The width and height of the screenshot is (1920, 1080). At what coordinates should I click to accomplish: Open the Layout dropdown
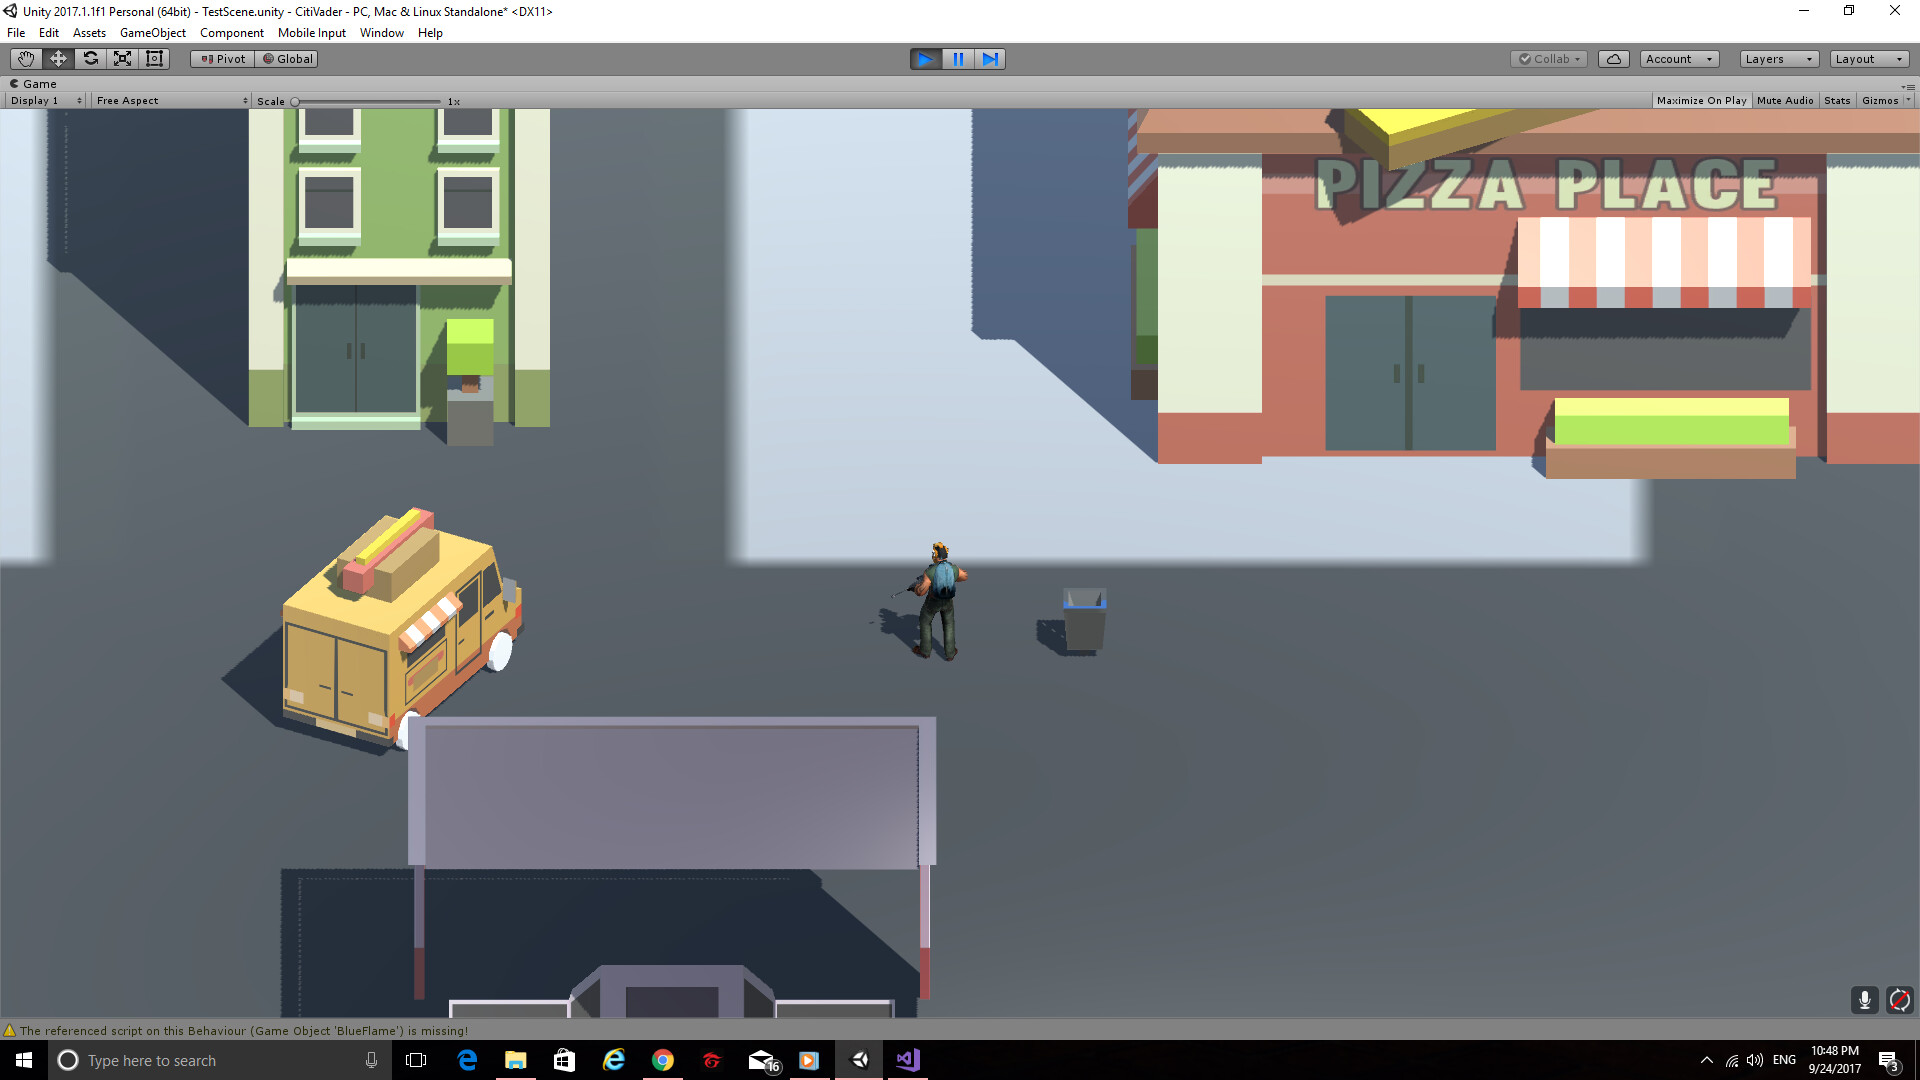pos(1868,59)
